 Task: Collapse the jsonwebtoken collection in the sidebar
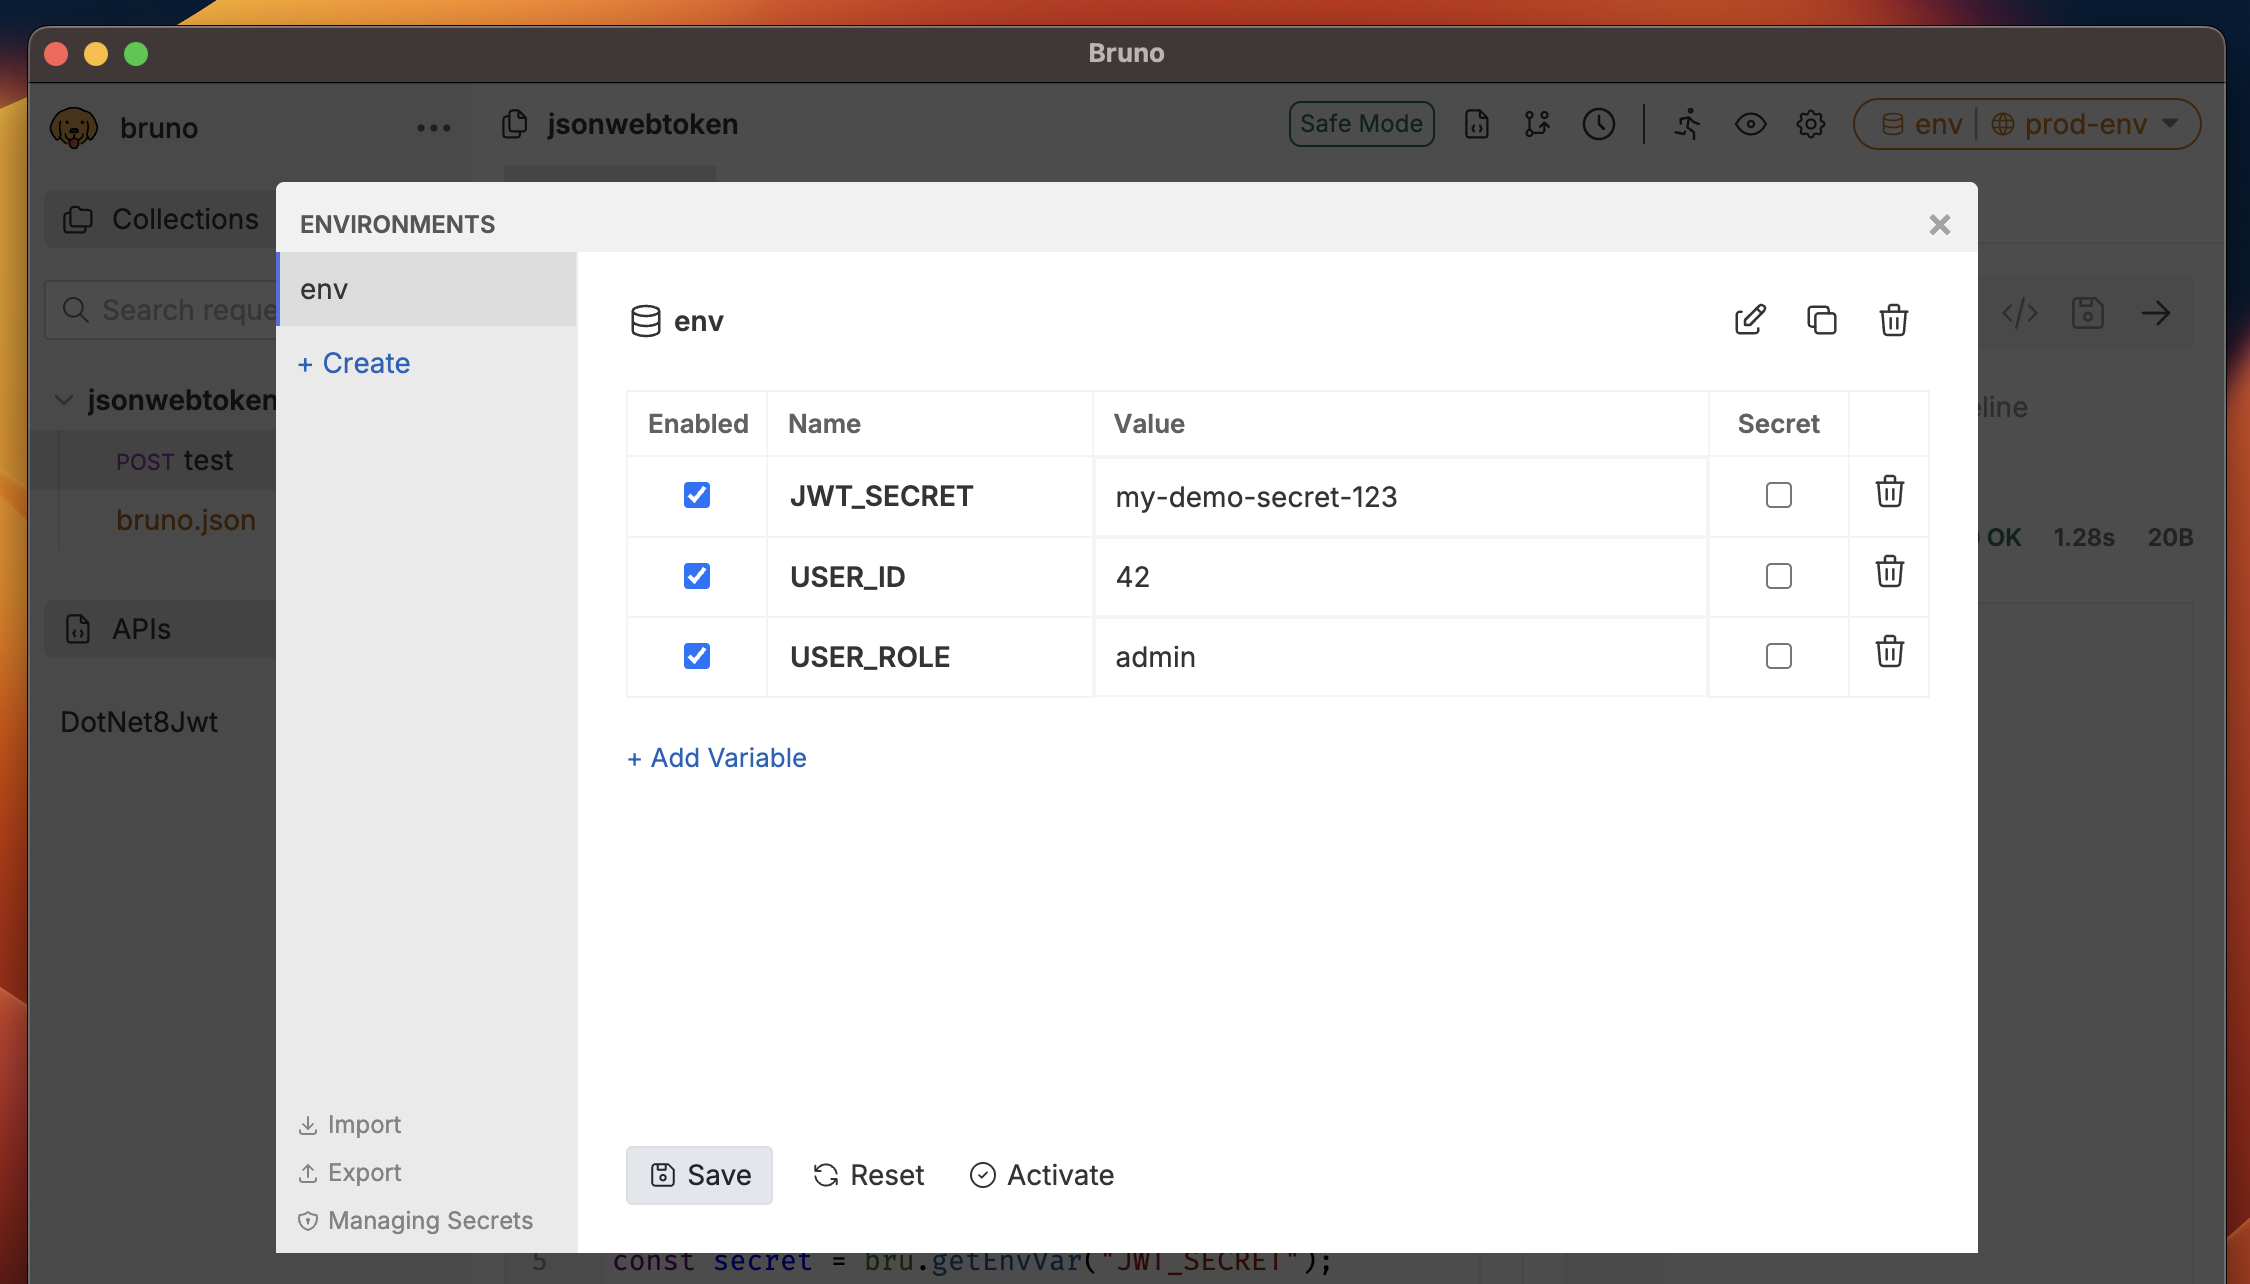[64, 400]
